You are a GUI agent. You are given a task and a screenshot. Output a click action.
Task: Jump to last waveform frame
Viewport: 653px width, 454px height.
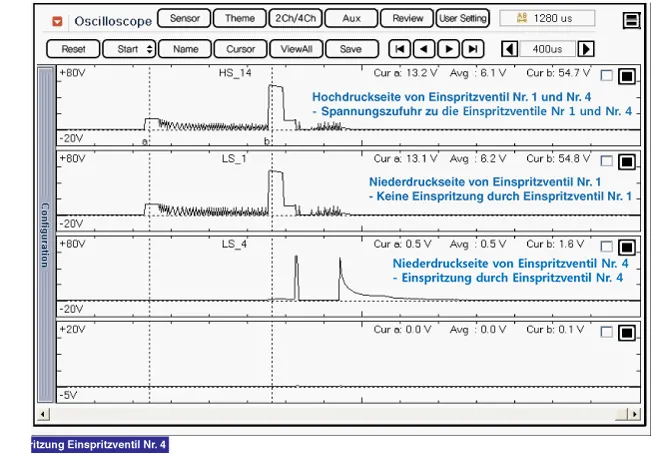(473, 48)
